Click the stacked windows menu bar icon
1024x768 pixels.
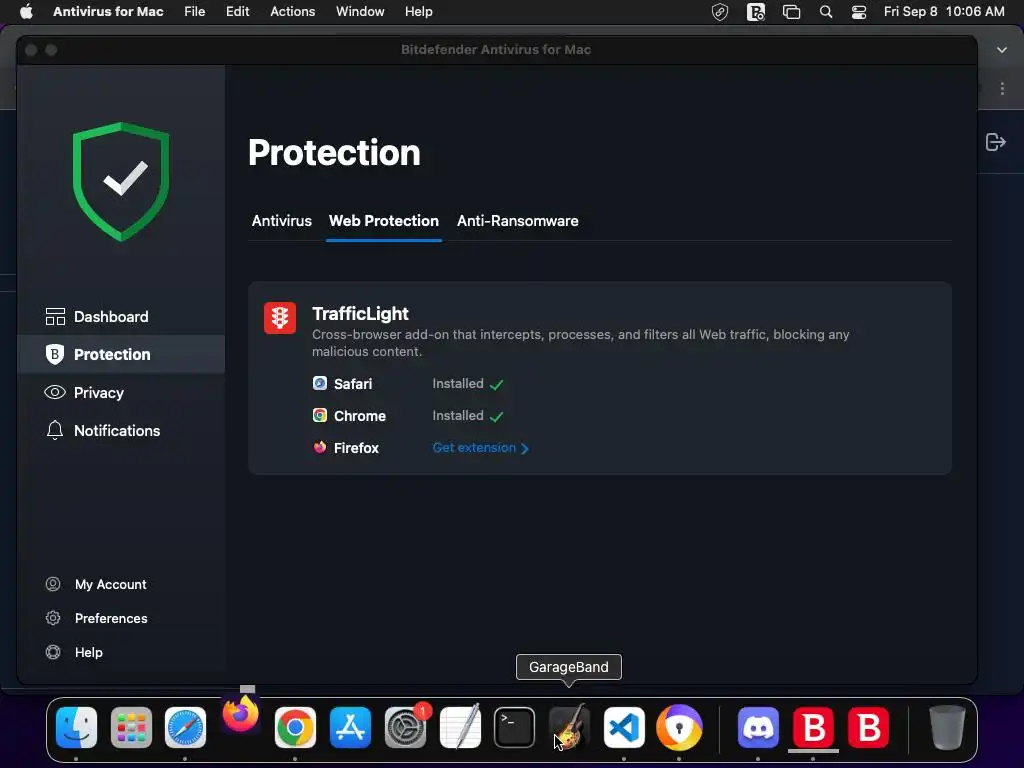(x=792, y=12)
